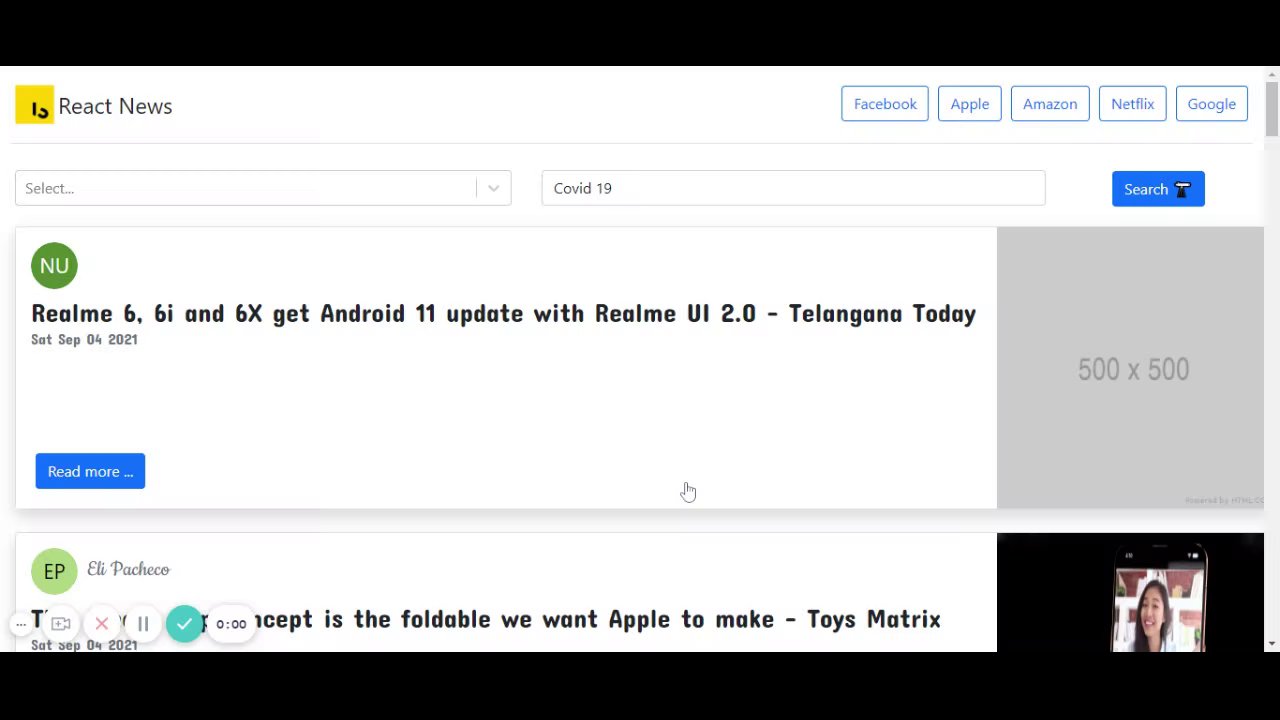1280x720 pixels.
Task: Click the React News title text
Action: click(x=115, y=106)
